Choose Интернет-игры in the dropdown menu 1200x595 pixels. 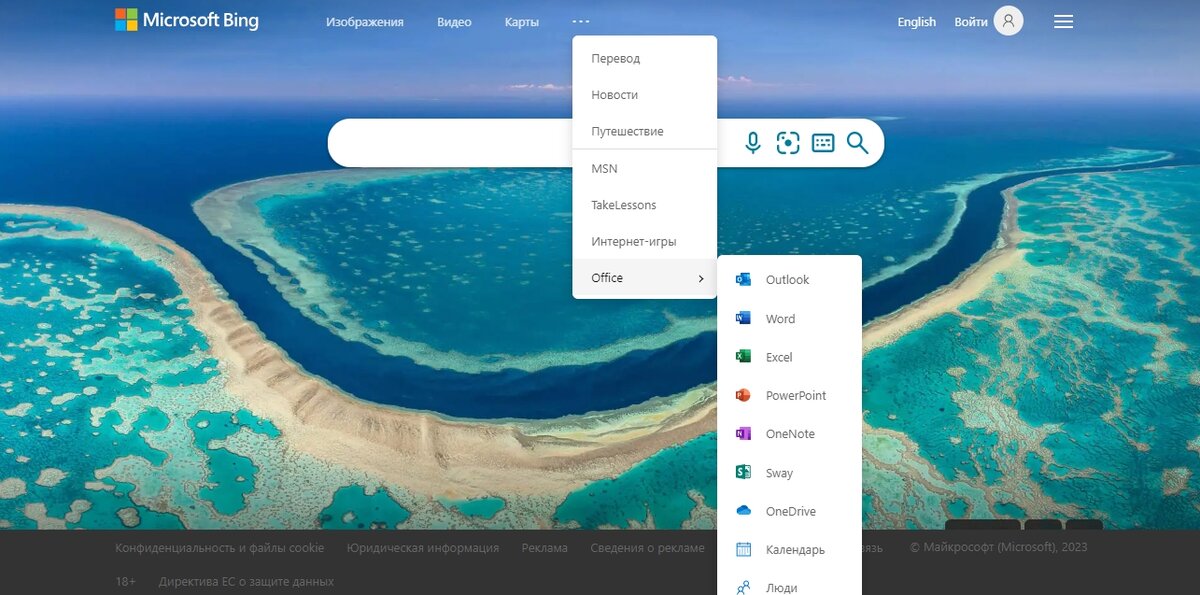644,241
